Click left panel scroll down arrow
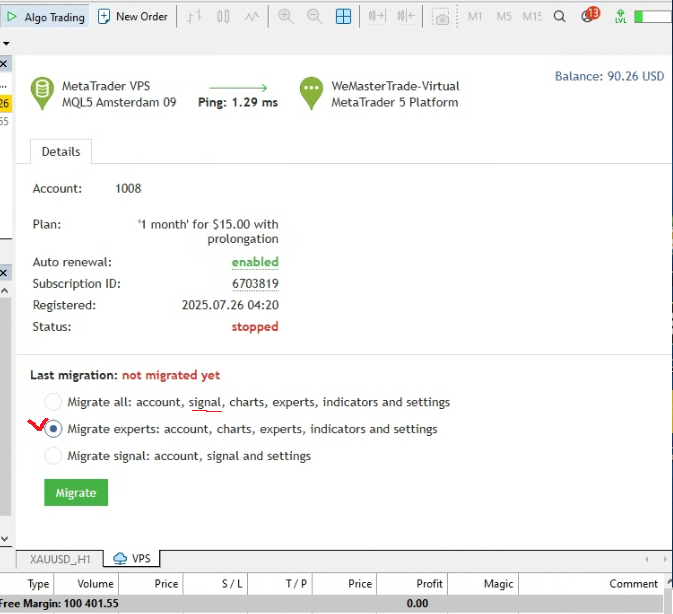 click(5, 538)
